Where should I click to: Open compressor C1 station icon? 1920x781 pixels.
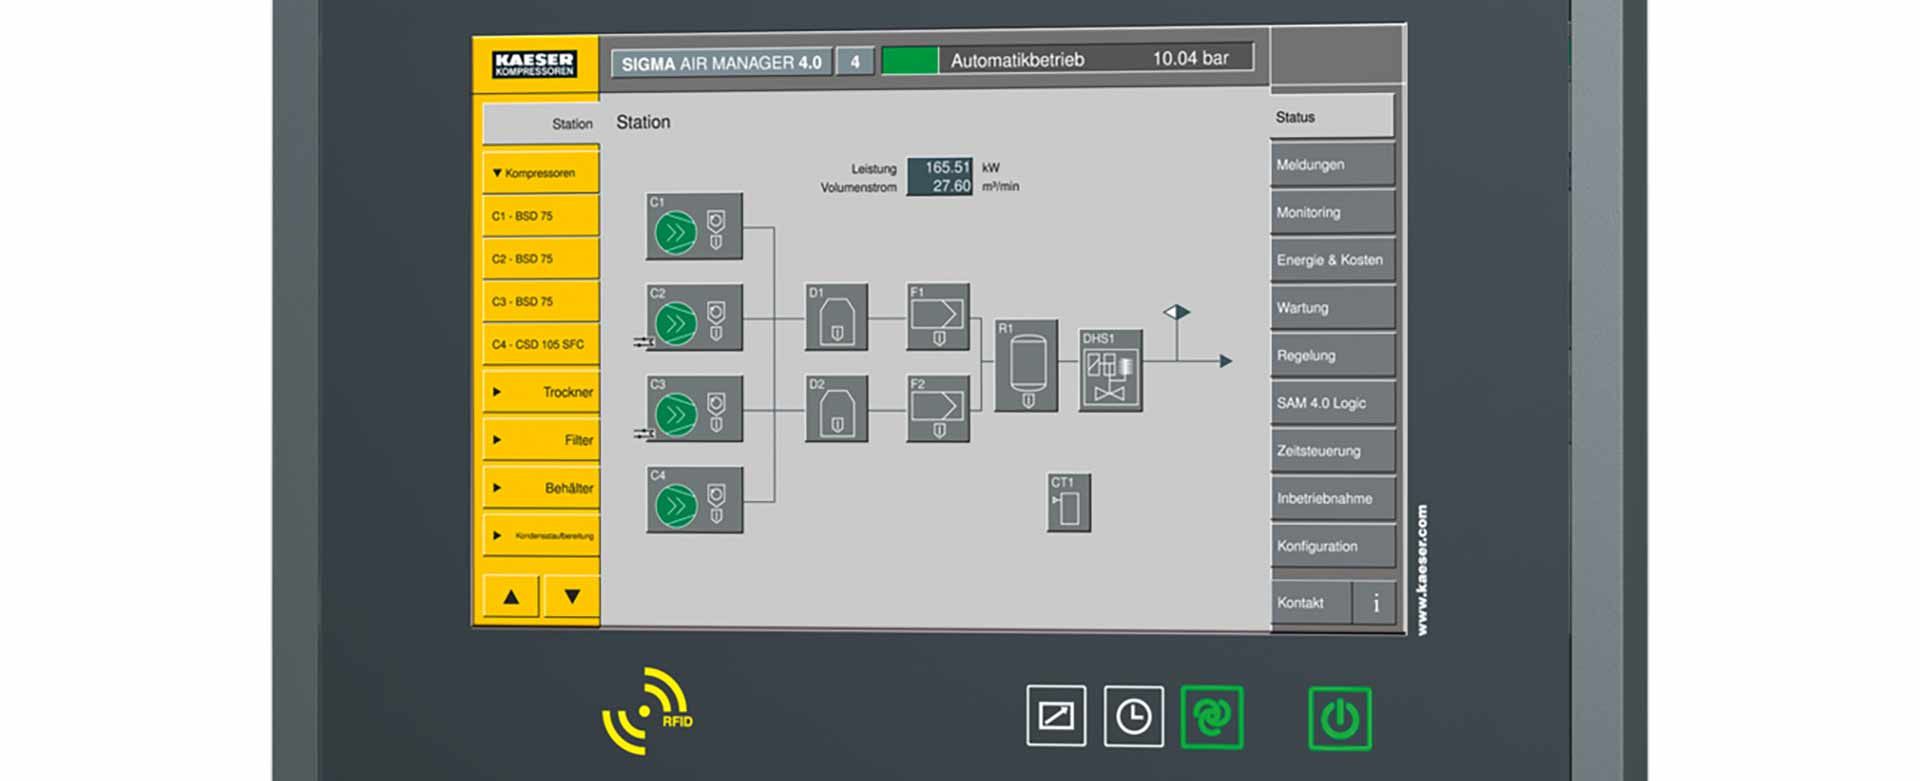(x=694, y=226)
